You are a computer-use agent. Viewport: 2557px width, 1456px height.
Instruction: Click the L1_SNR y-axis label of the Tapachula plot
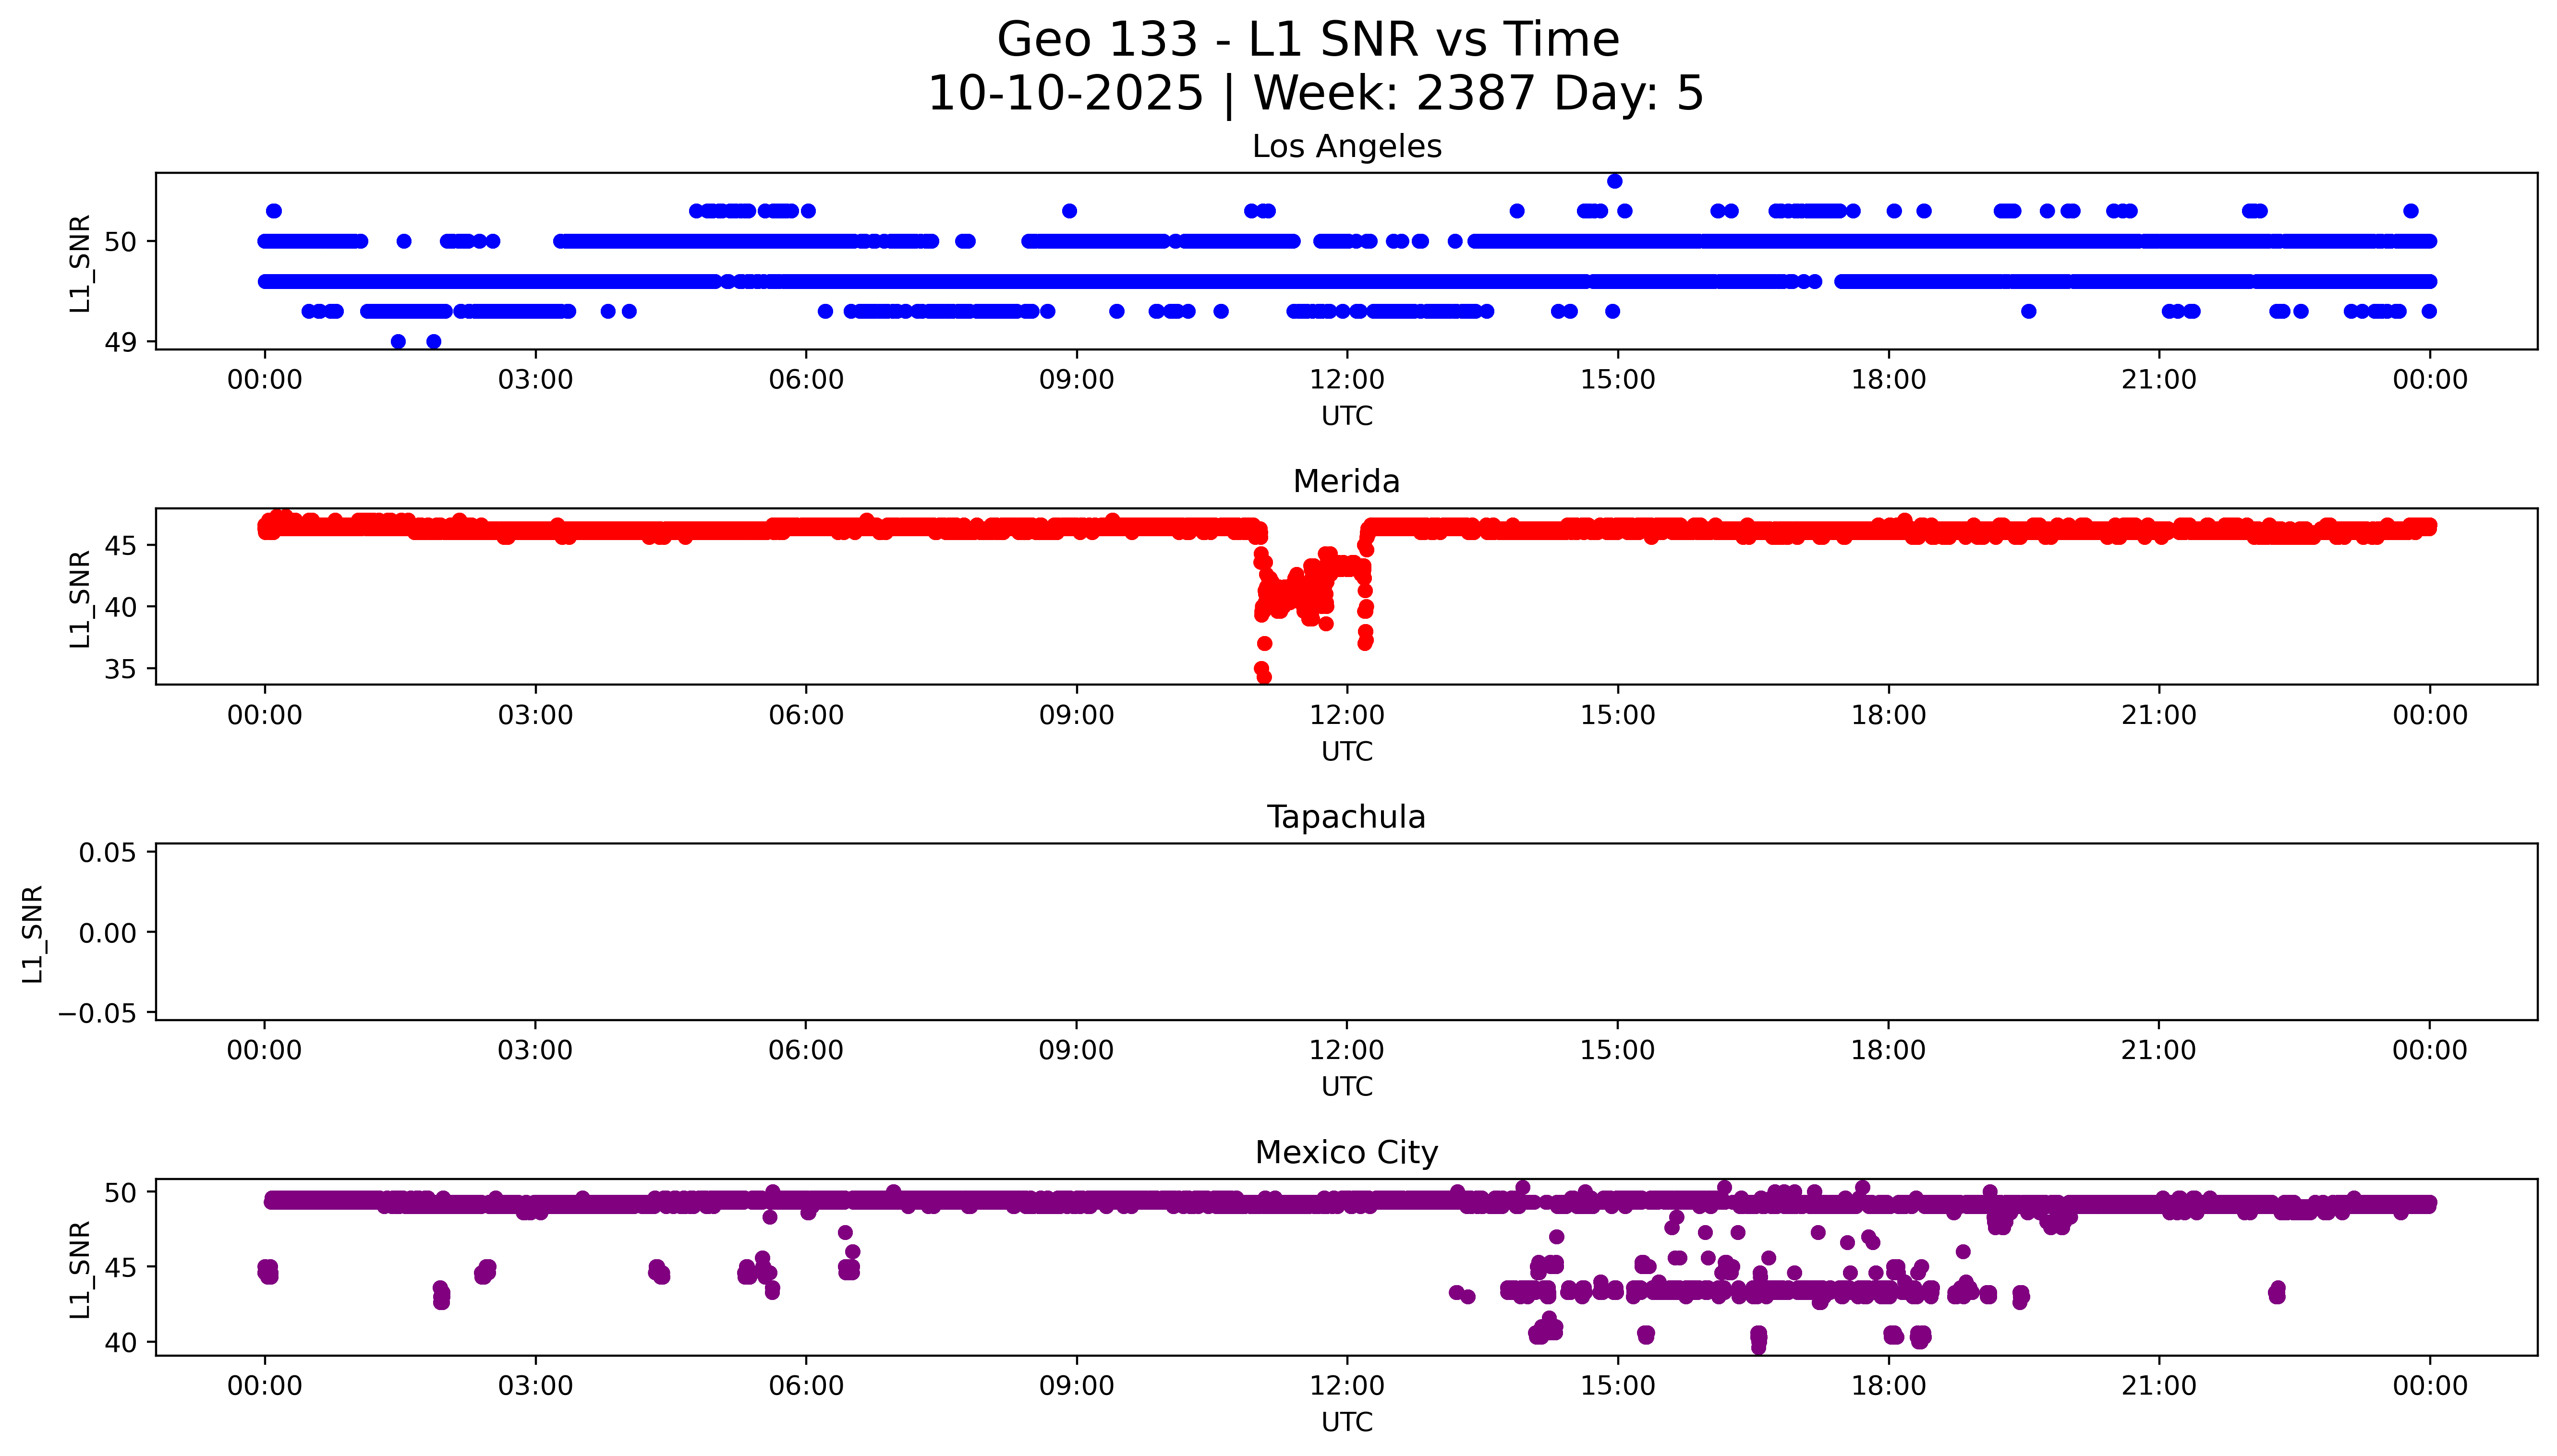click(x=32, y=934)
